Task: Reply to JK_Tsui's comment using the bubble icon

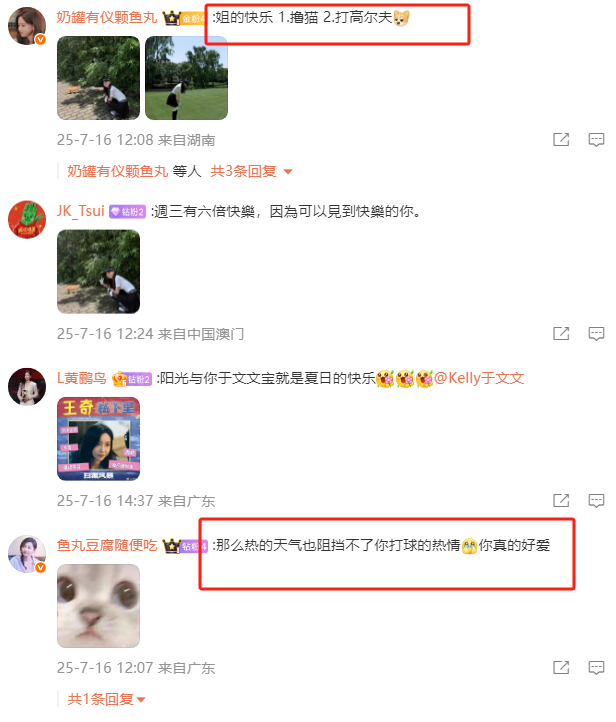Action: (596, 333)
